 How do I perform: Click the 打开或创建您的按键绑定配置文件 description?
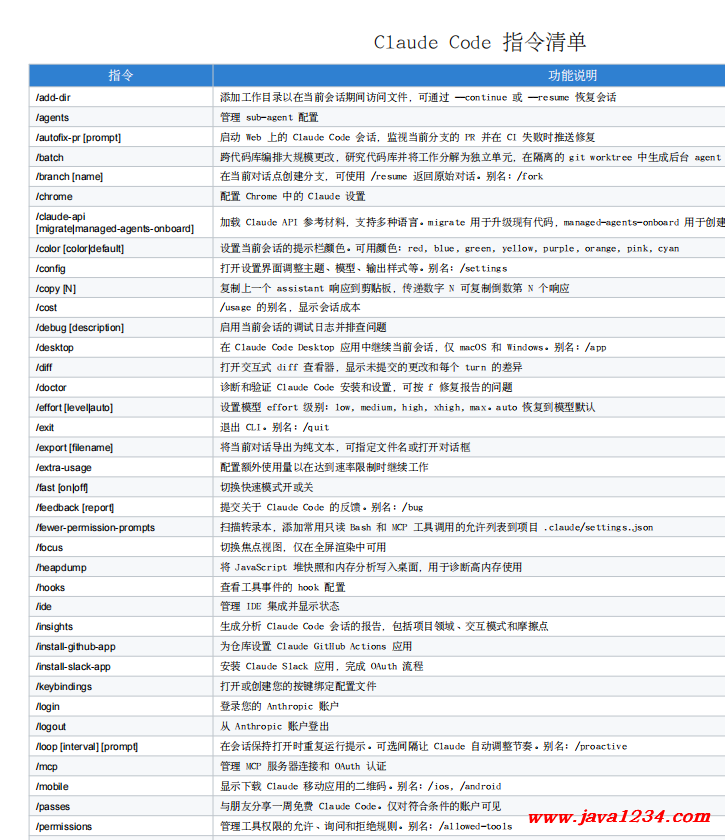[298, 686]
